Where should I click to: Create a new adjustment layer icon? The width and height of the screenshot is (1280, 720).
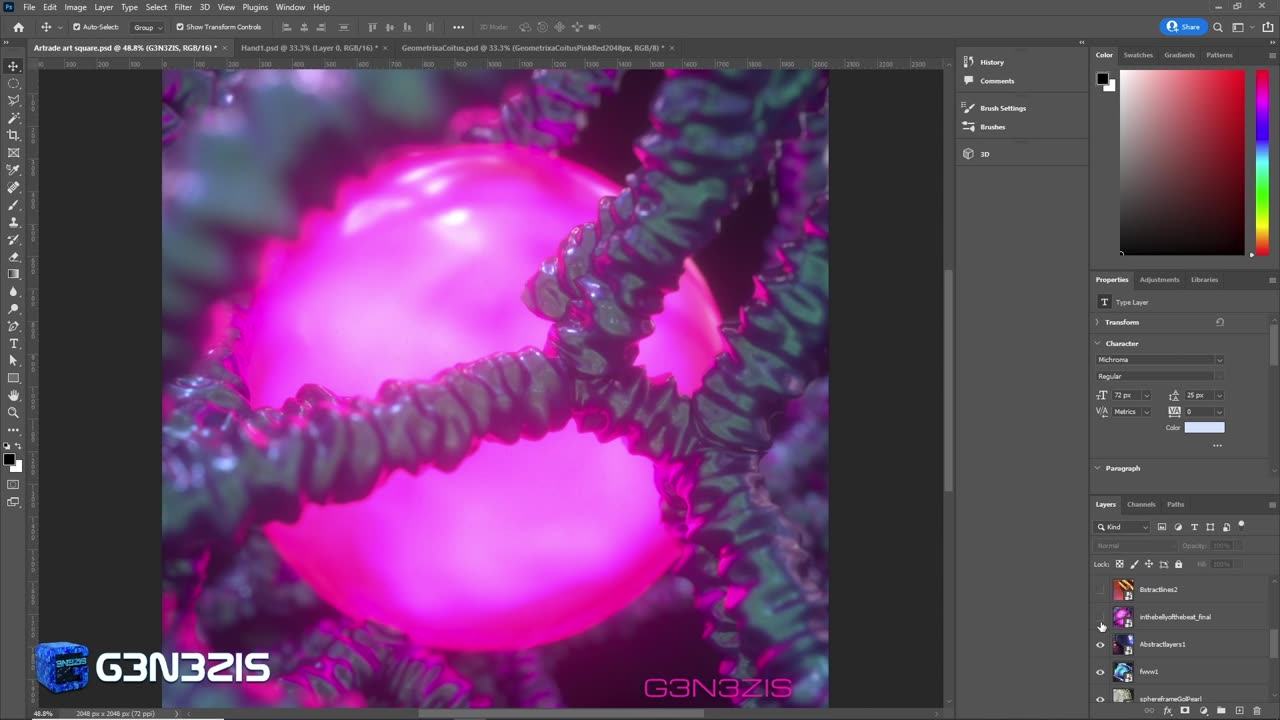[1203, 711]
